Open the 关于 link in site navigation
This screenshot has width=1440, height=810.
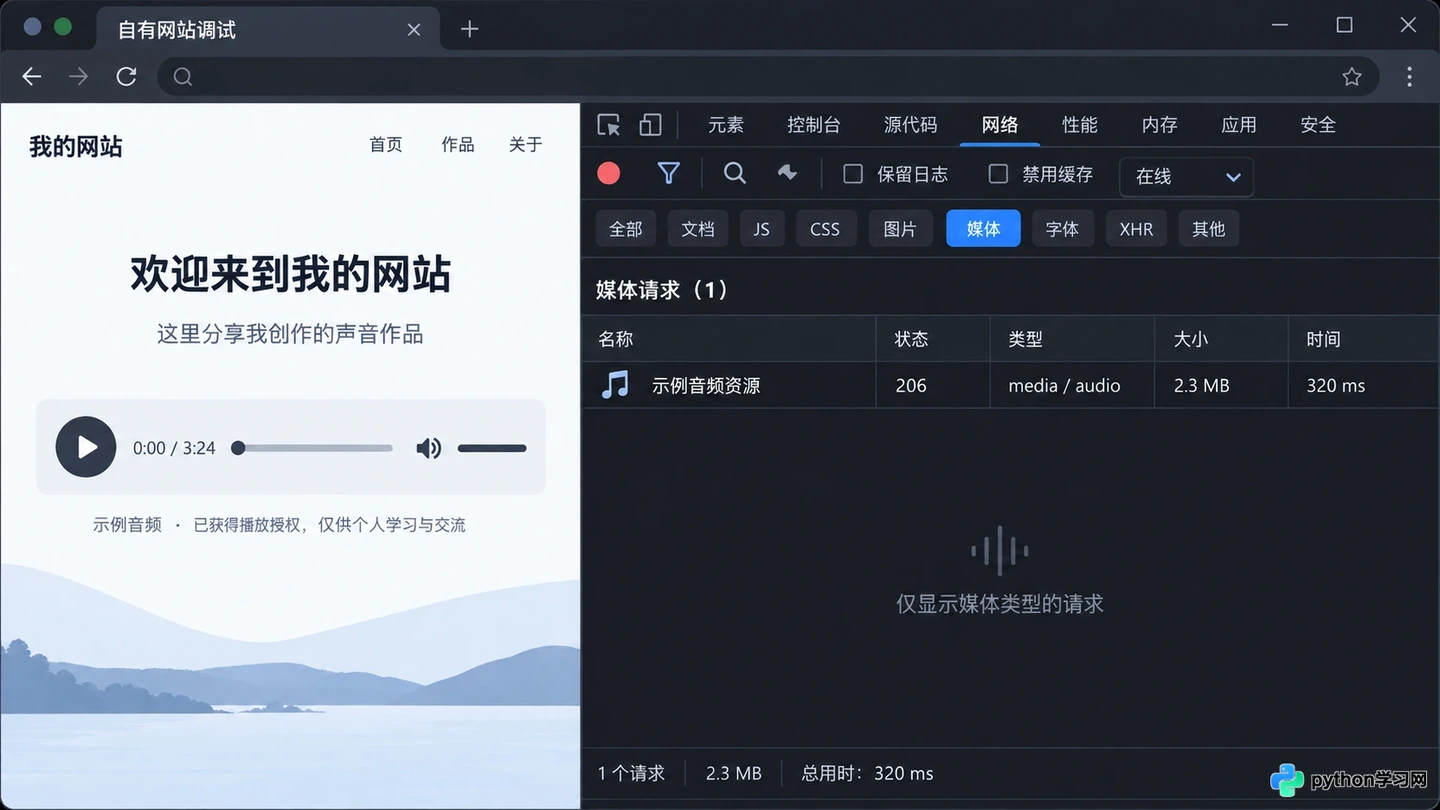[x=526, y=145]
